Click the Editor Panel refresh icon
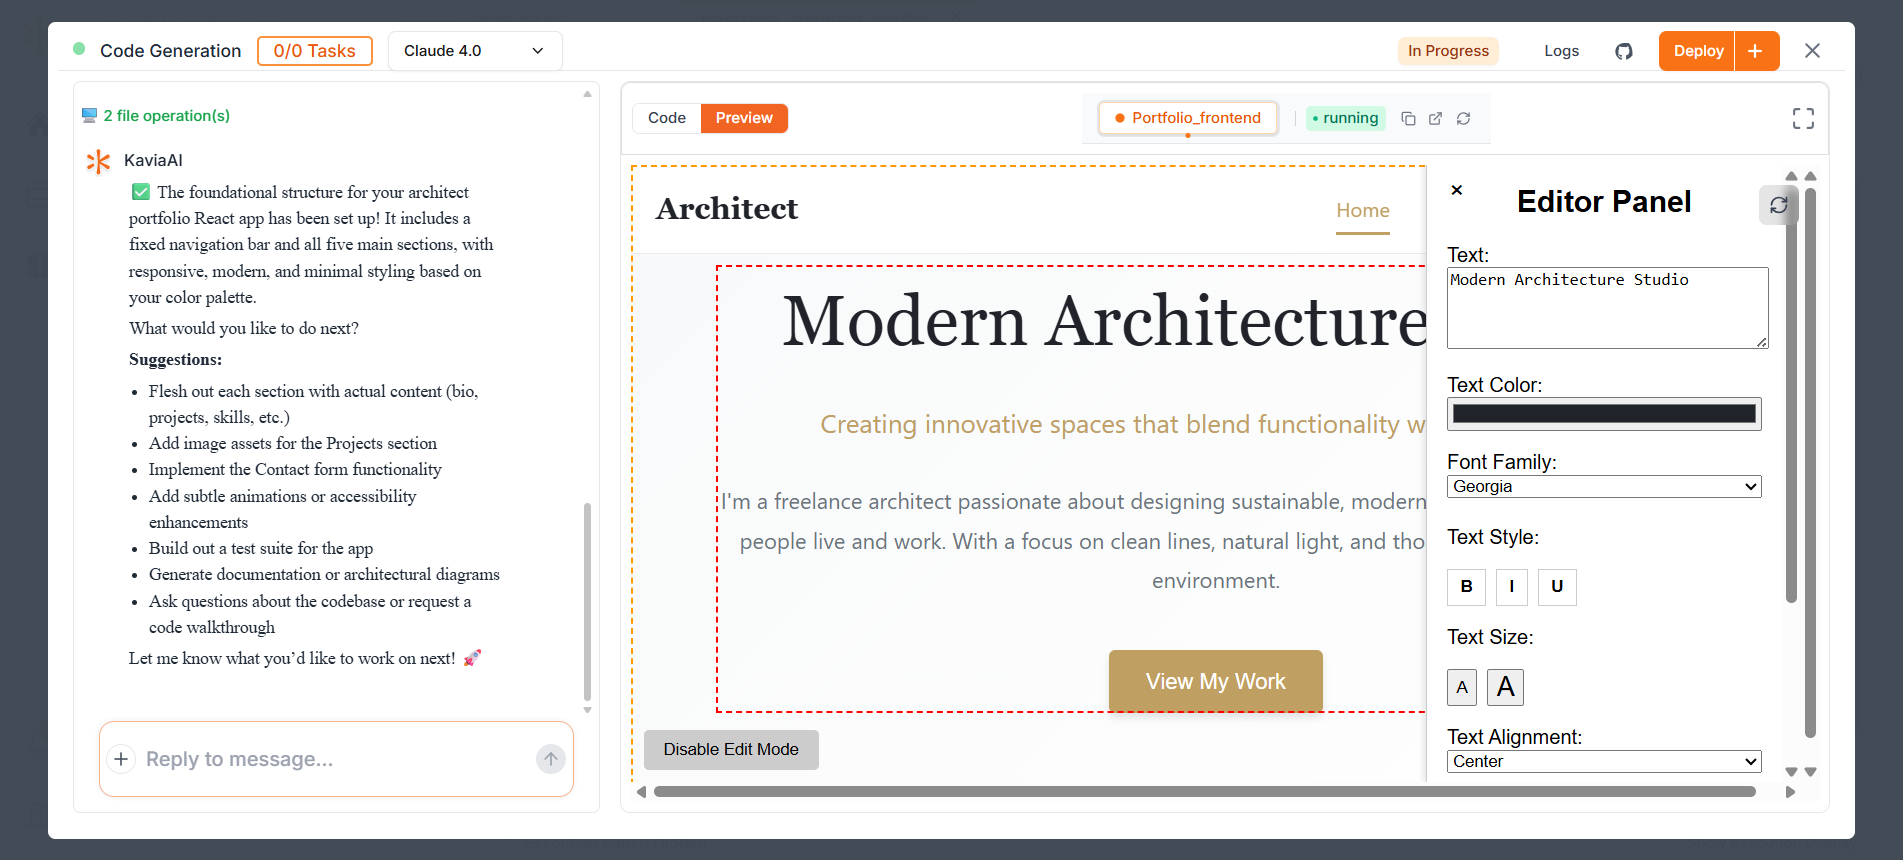This screenshot has height=860, width=1903. [1778, 205]
